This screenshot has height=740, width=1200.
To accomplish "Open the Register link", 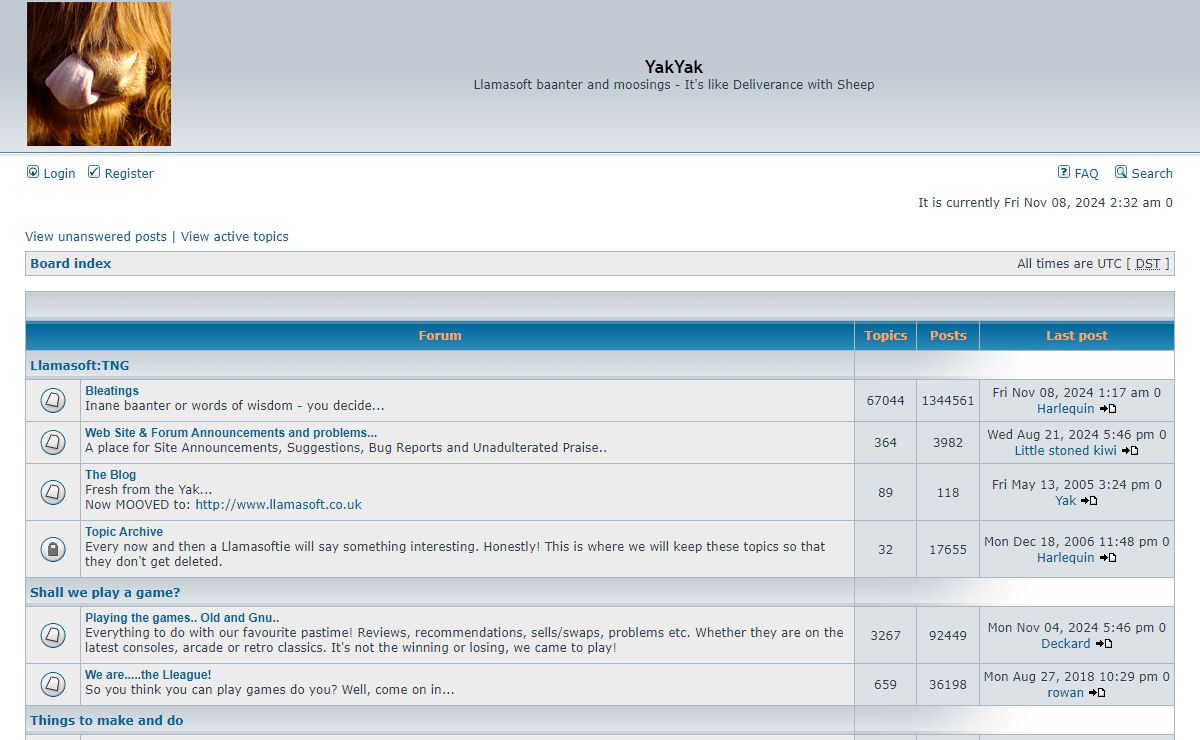I will click(x=129, y=173).
